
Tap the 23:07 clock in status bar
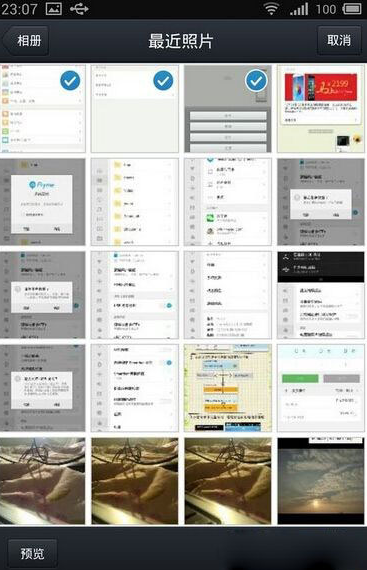point(19,9)
